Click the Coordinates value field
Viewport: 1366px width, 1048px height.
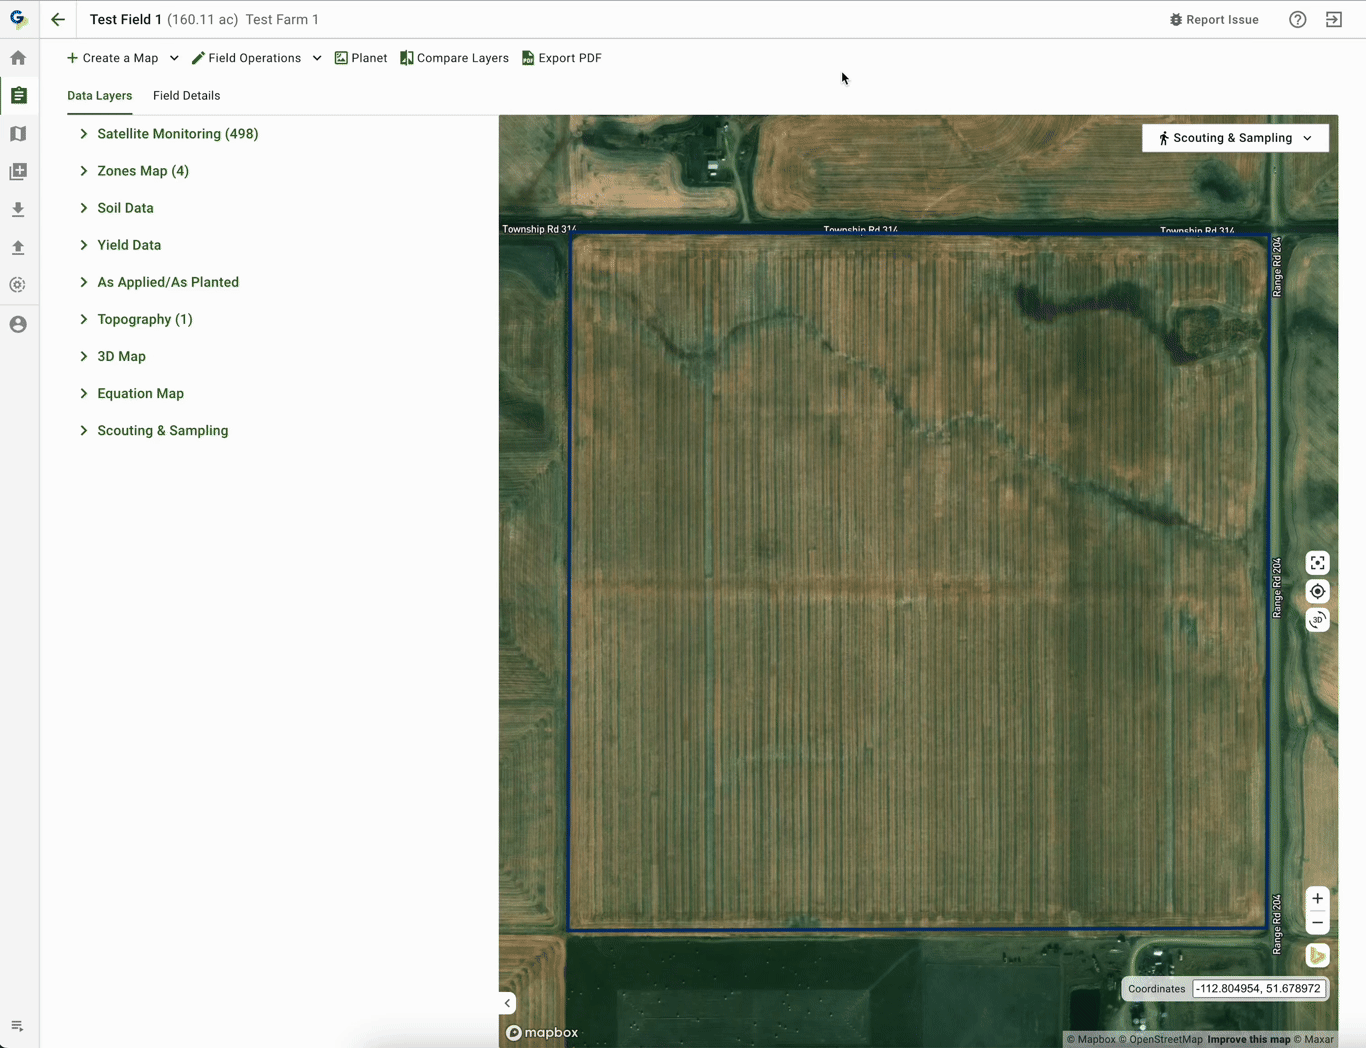pyautogui.click(x=1259, y=989)
